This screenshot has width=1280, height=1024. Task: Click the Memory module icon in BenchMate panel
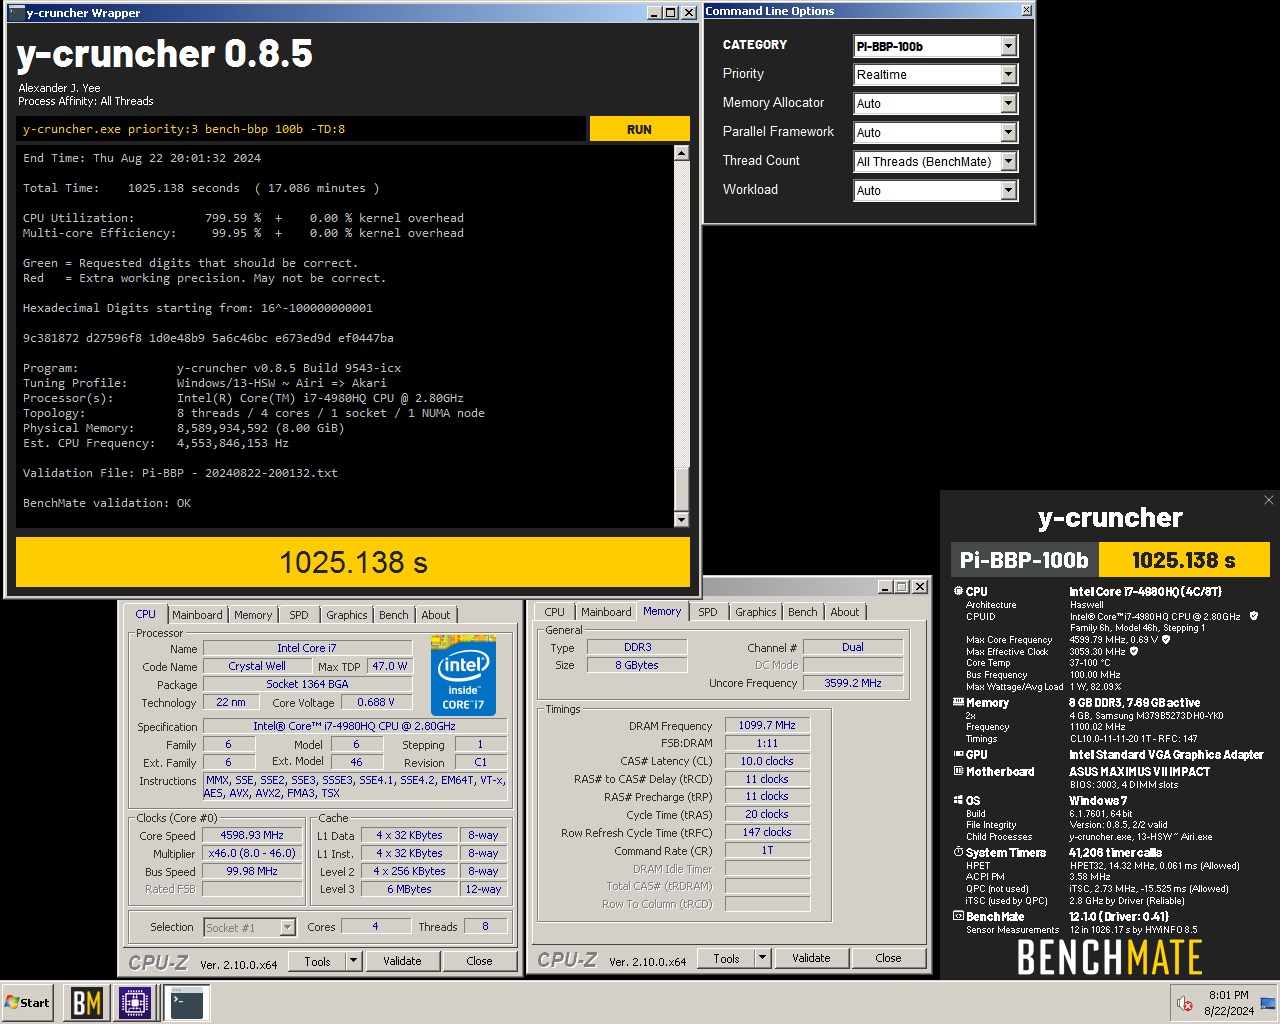pyautogui.click(x=958, y=702)
